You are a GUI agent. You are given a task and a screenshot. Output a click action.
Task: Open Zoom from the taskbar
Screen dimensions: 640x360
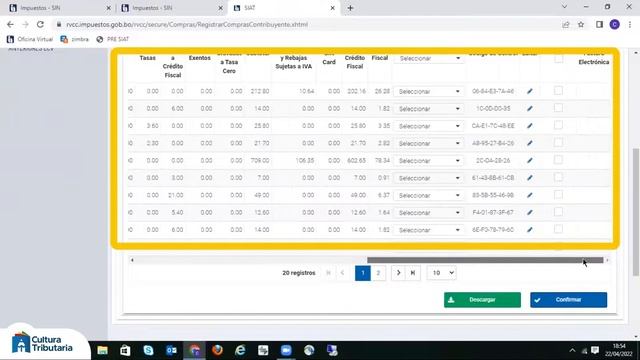tap(286, 350)
